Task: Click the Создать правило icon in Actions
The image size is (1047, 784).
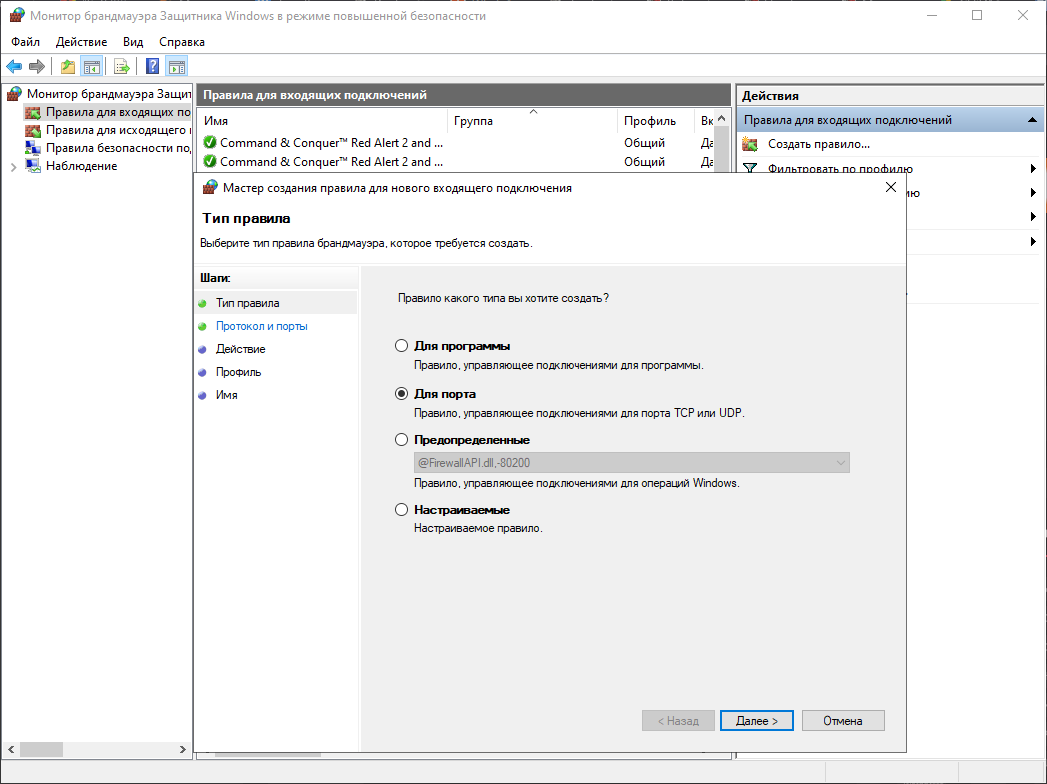Action: click(x=750, y=144)
